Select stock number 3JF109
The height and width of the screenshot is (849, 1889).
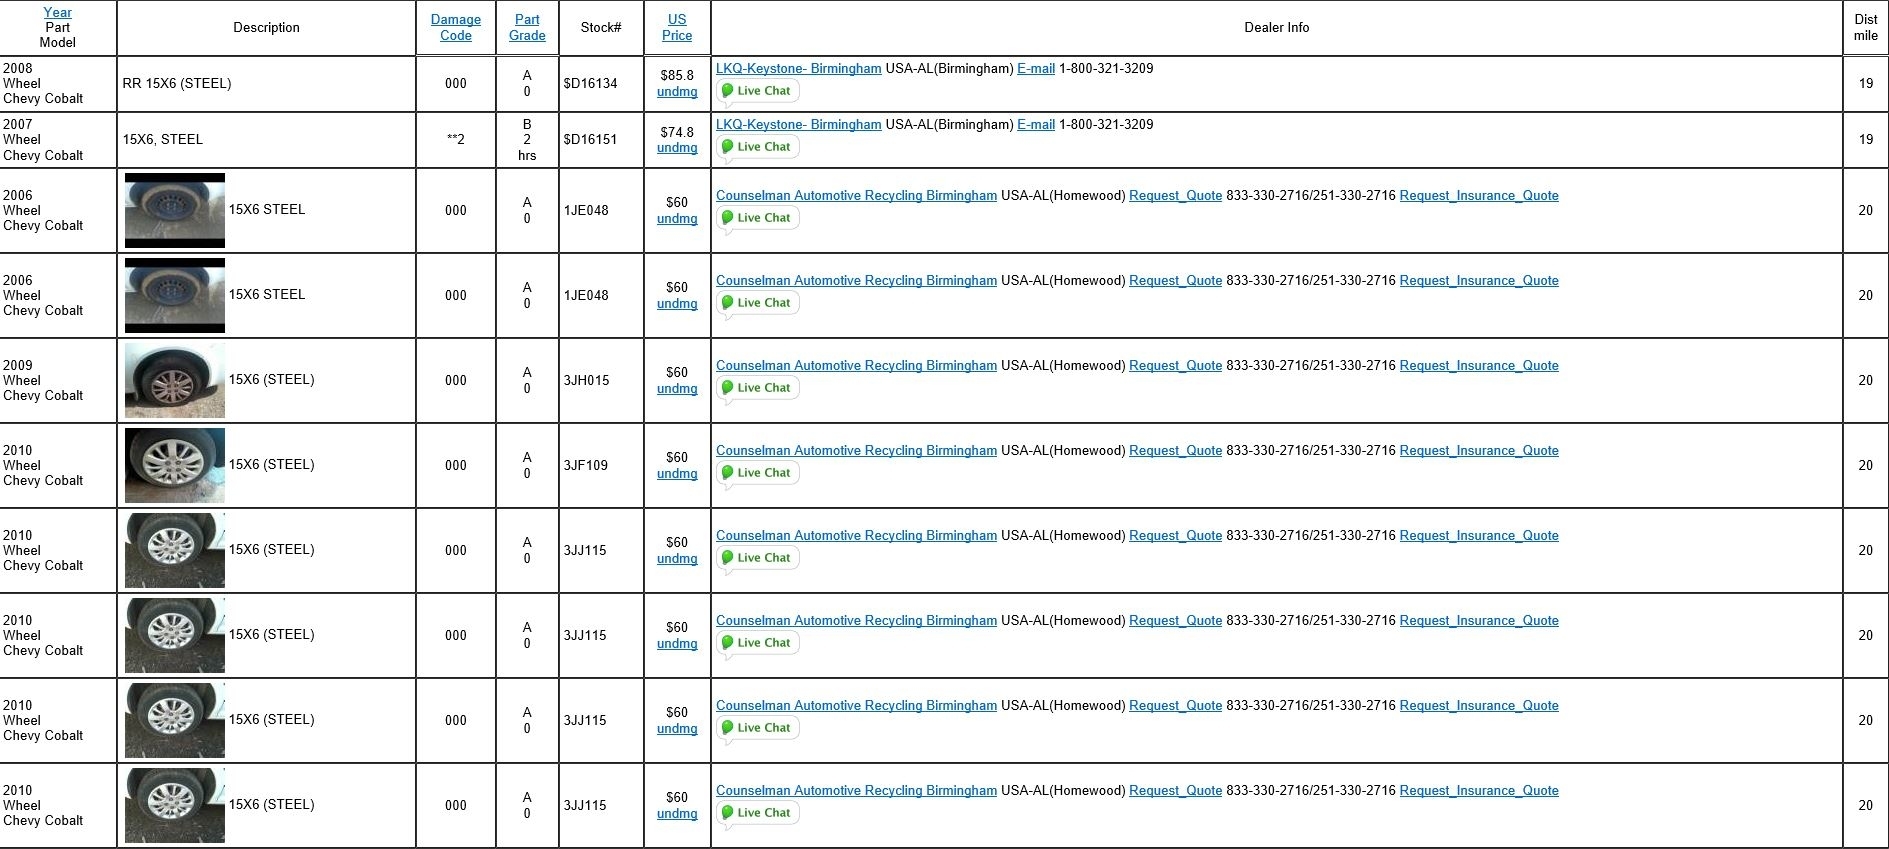[585, 466]
